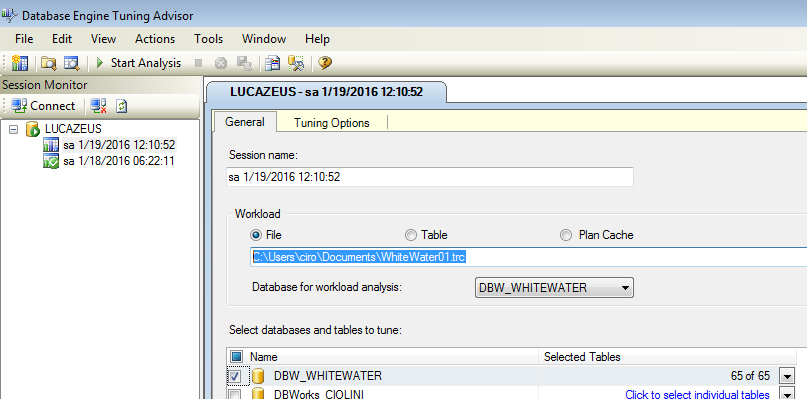Select session sa 1/18/2016 06:22:11 in tree
The width and height of the screenshot is (807, 399).
[x=119, y=162]
